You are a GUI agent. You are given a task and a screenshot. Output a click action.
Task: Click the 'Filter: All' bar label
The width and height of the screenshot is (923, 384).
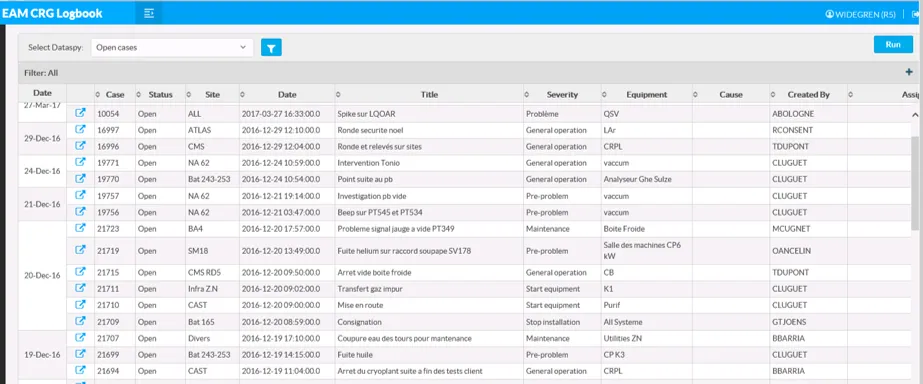coord(41,73)
